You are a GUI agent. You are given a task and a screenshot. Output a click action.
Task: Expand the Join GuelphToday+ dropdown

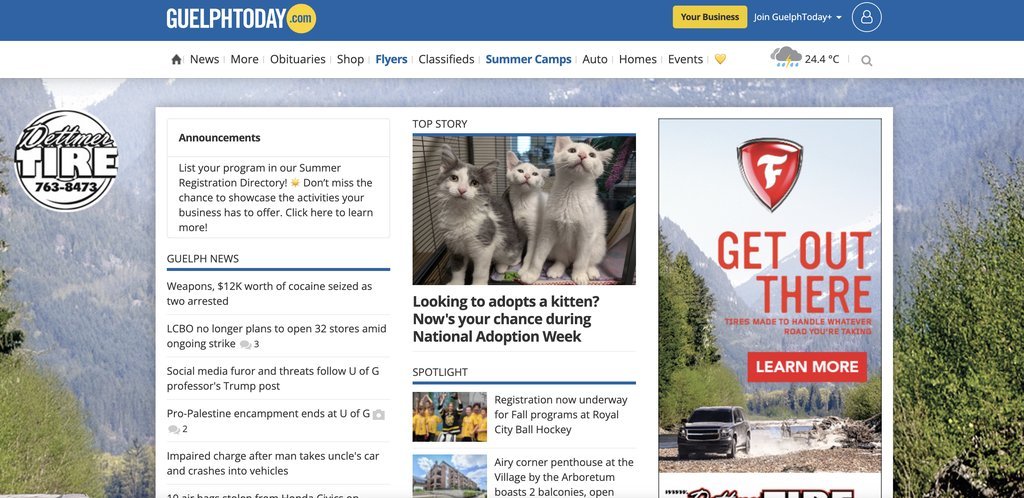797,17
